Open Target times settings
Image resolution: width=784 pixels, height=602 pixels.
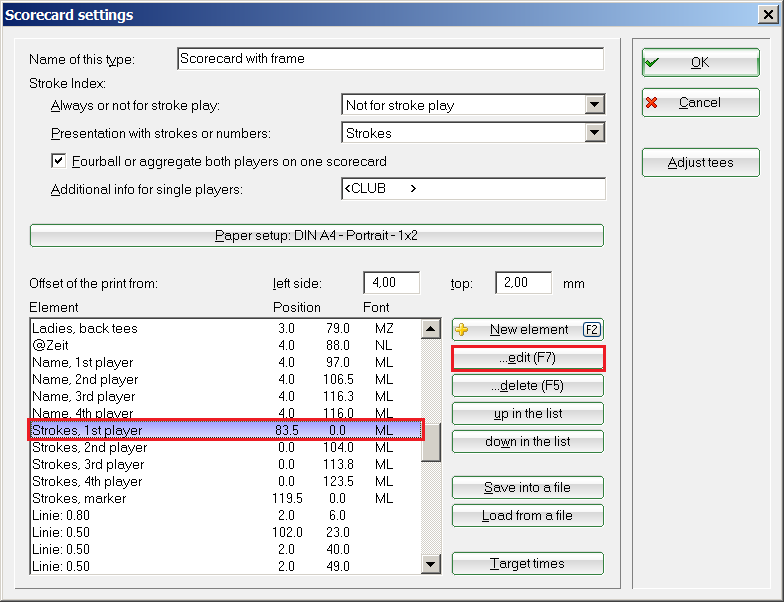(528, 564)
